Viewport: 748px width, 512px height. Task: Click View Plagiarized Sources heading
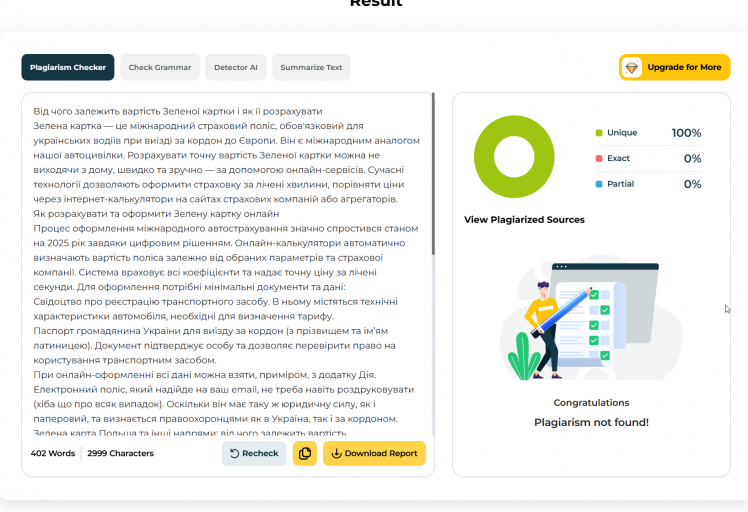click(524, 219)
